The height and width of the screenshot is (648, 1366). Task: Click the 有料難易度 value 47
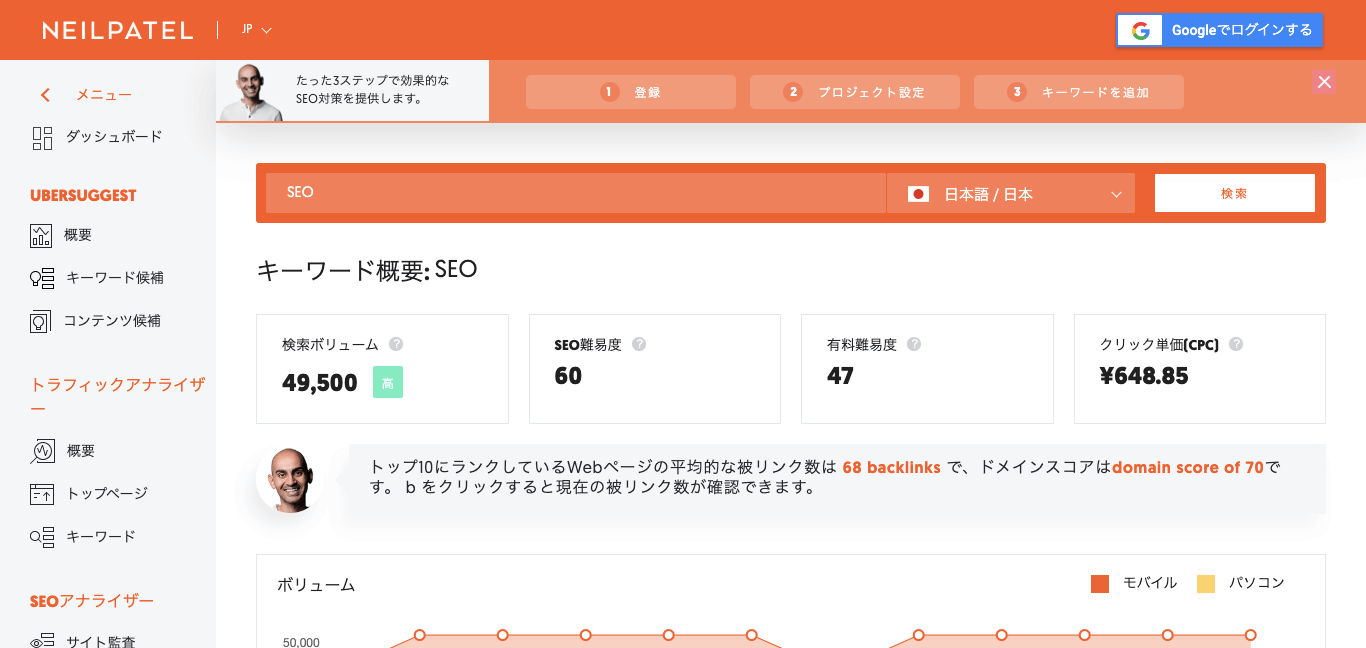click(840, 376)
